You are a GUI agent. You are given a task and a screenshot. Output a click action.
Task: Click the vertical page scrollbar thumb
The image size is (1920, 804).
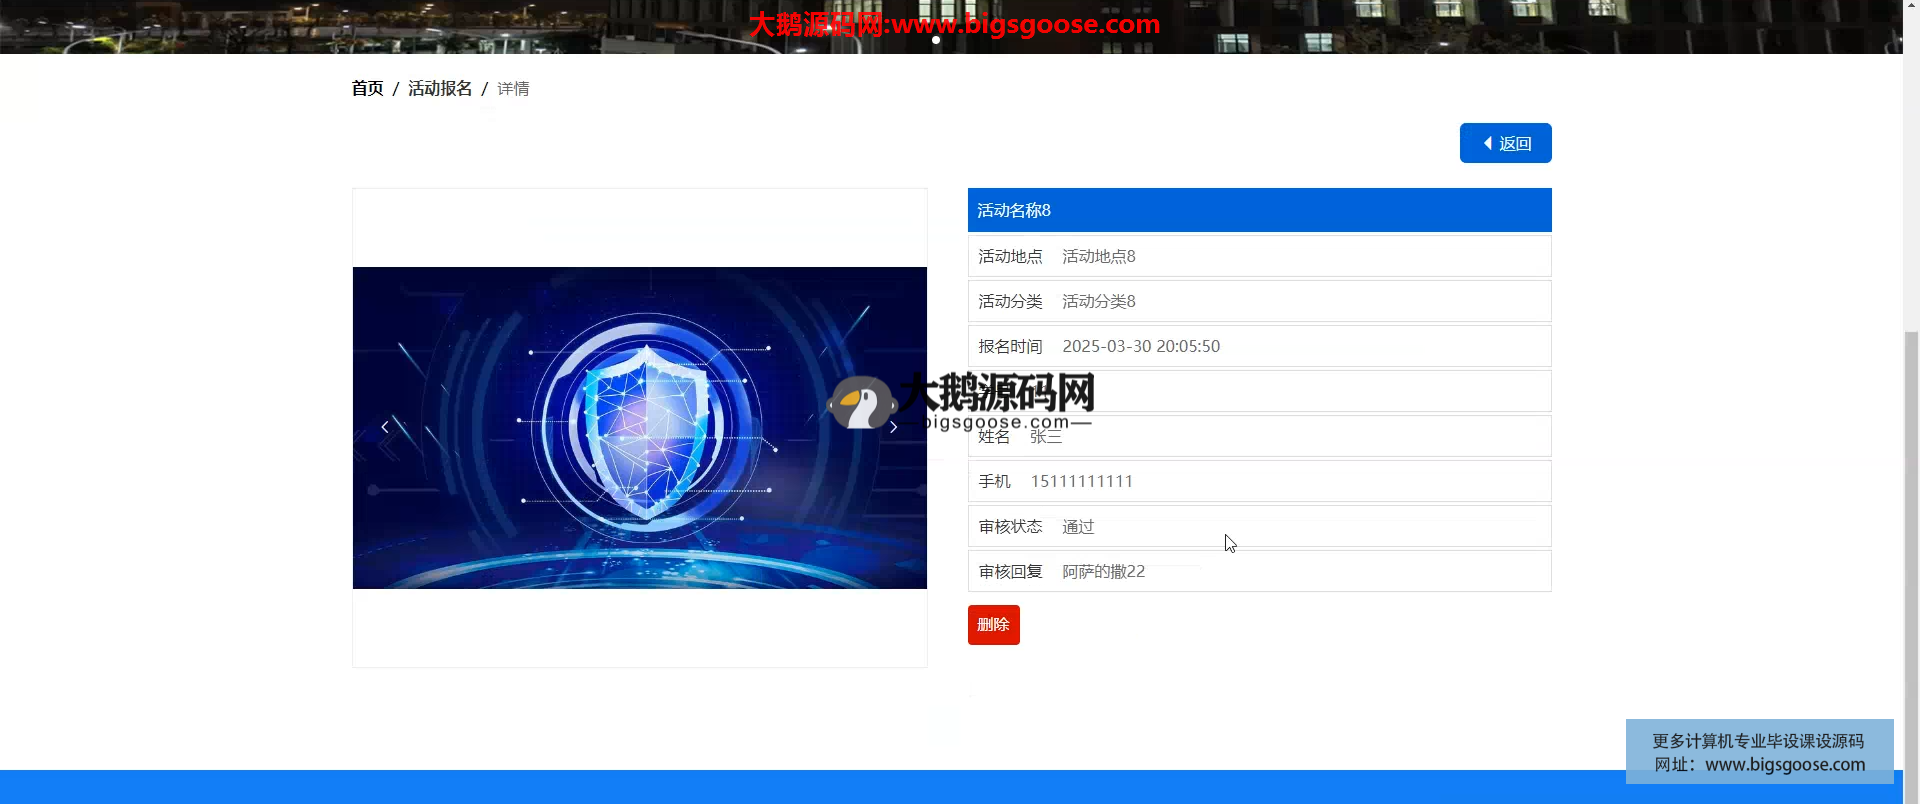point(1911,560)
